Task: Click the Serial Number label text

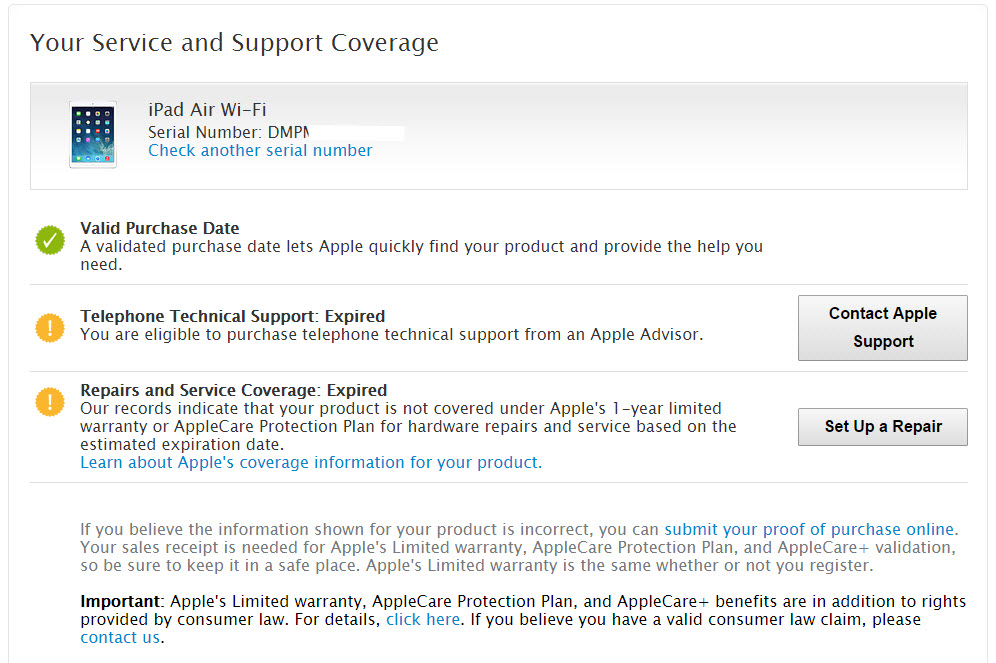Action: coord(205,132)
